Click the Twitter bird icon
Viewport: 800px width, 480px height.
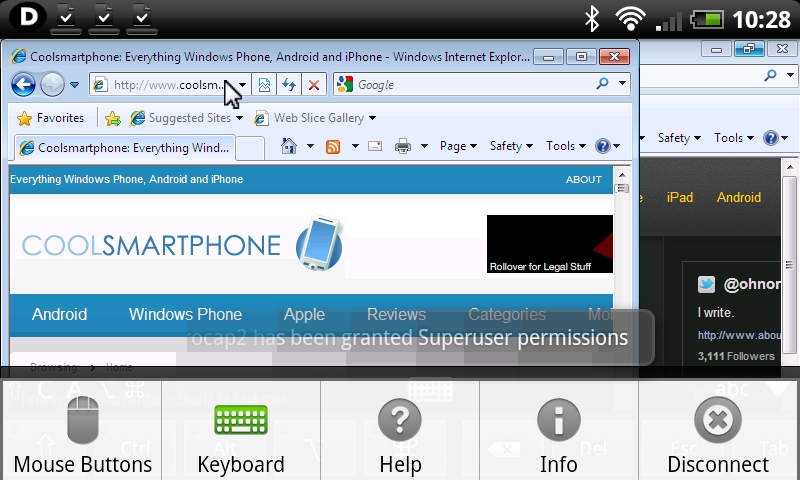coord(707,284)
